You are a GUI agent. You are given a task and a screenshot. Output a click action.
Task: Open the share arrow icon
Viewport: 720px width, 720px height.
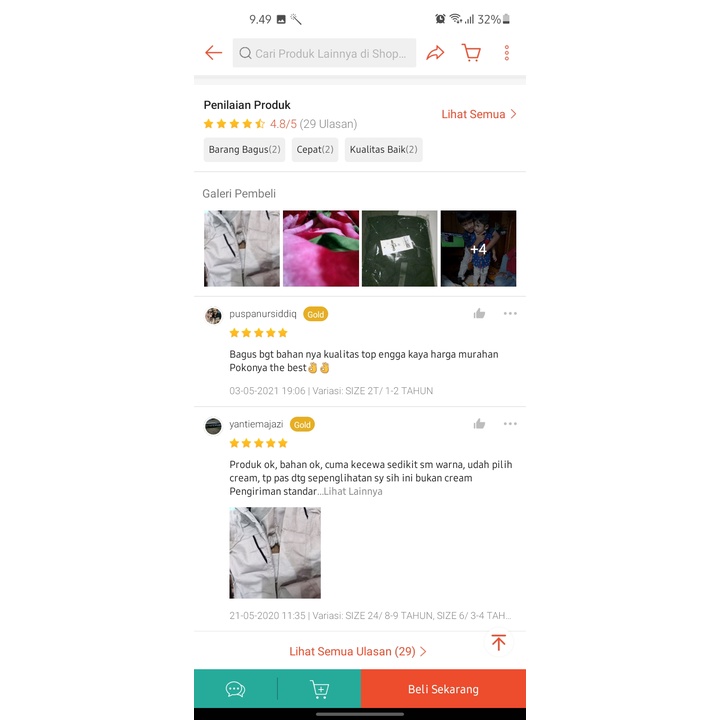[435, 53]
